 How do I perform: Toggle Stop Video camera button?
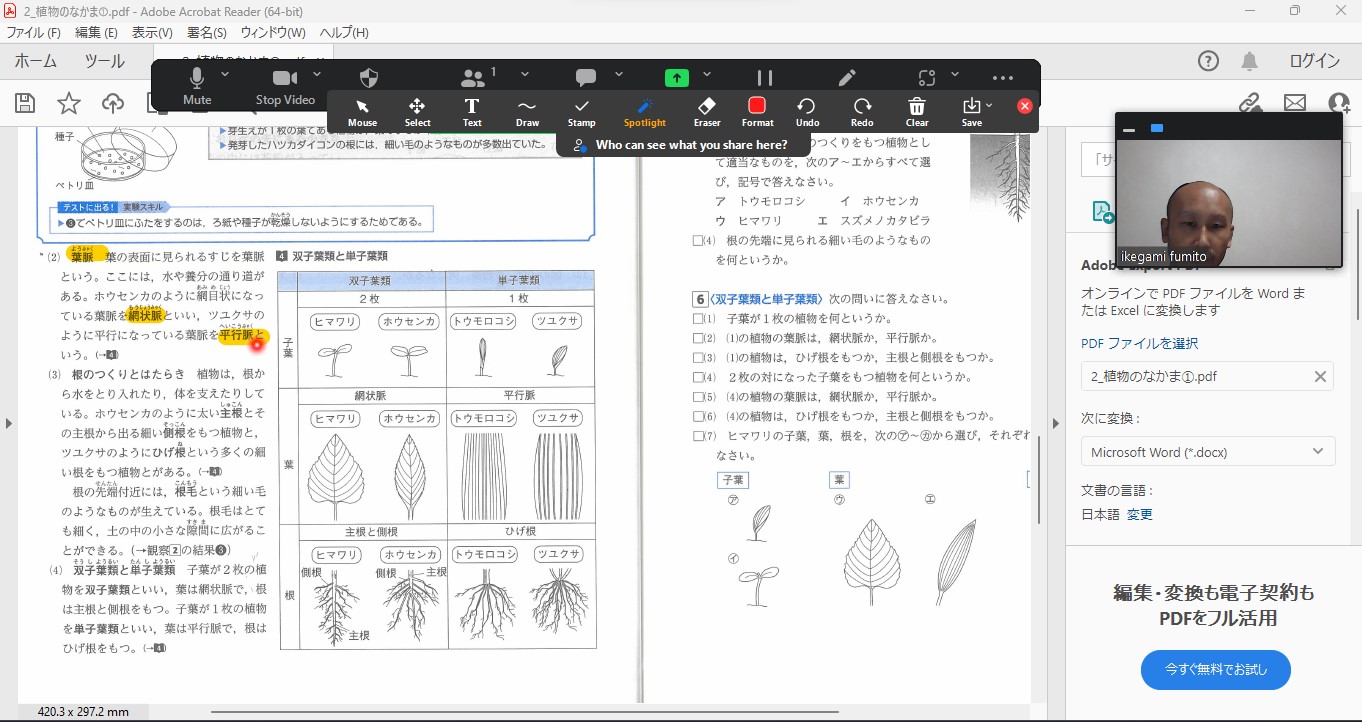pyautogui.click(x=285, y=85)
